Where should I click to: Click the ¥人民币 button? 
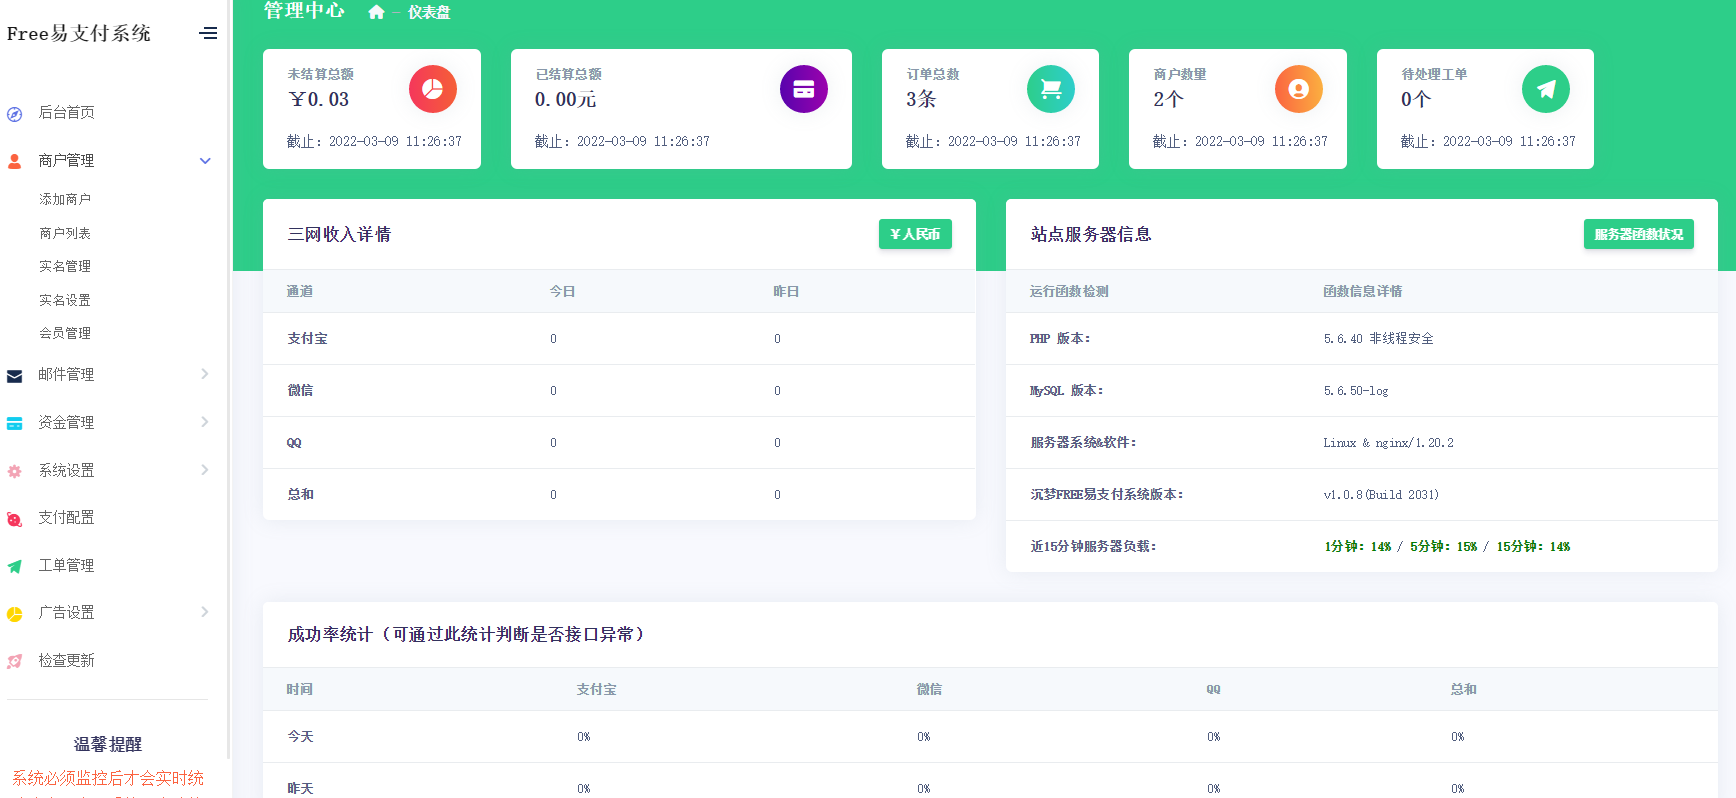coord(915,234)
